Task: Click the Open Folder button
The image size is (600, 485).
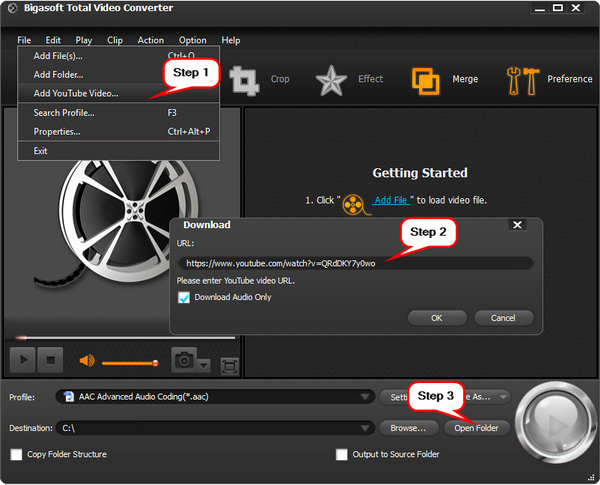Action: click(477, 428)
